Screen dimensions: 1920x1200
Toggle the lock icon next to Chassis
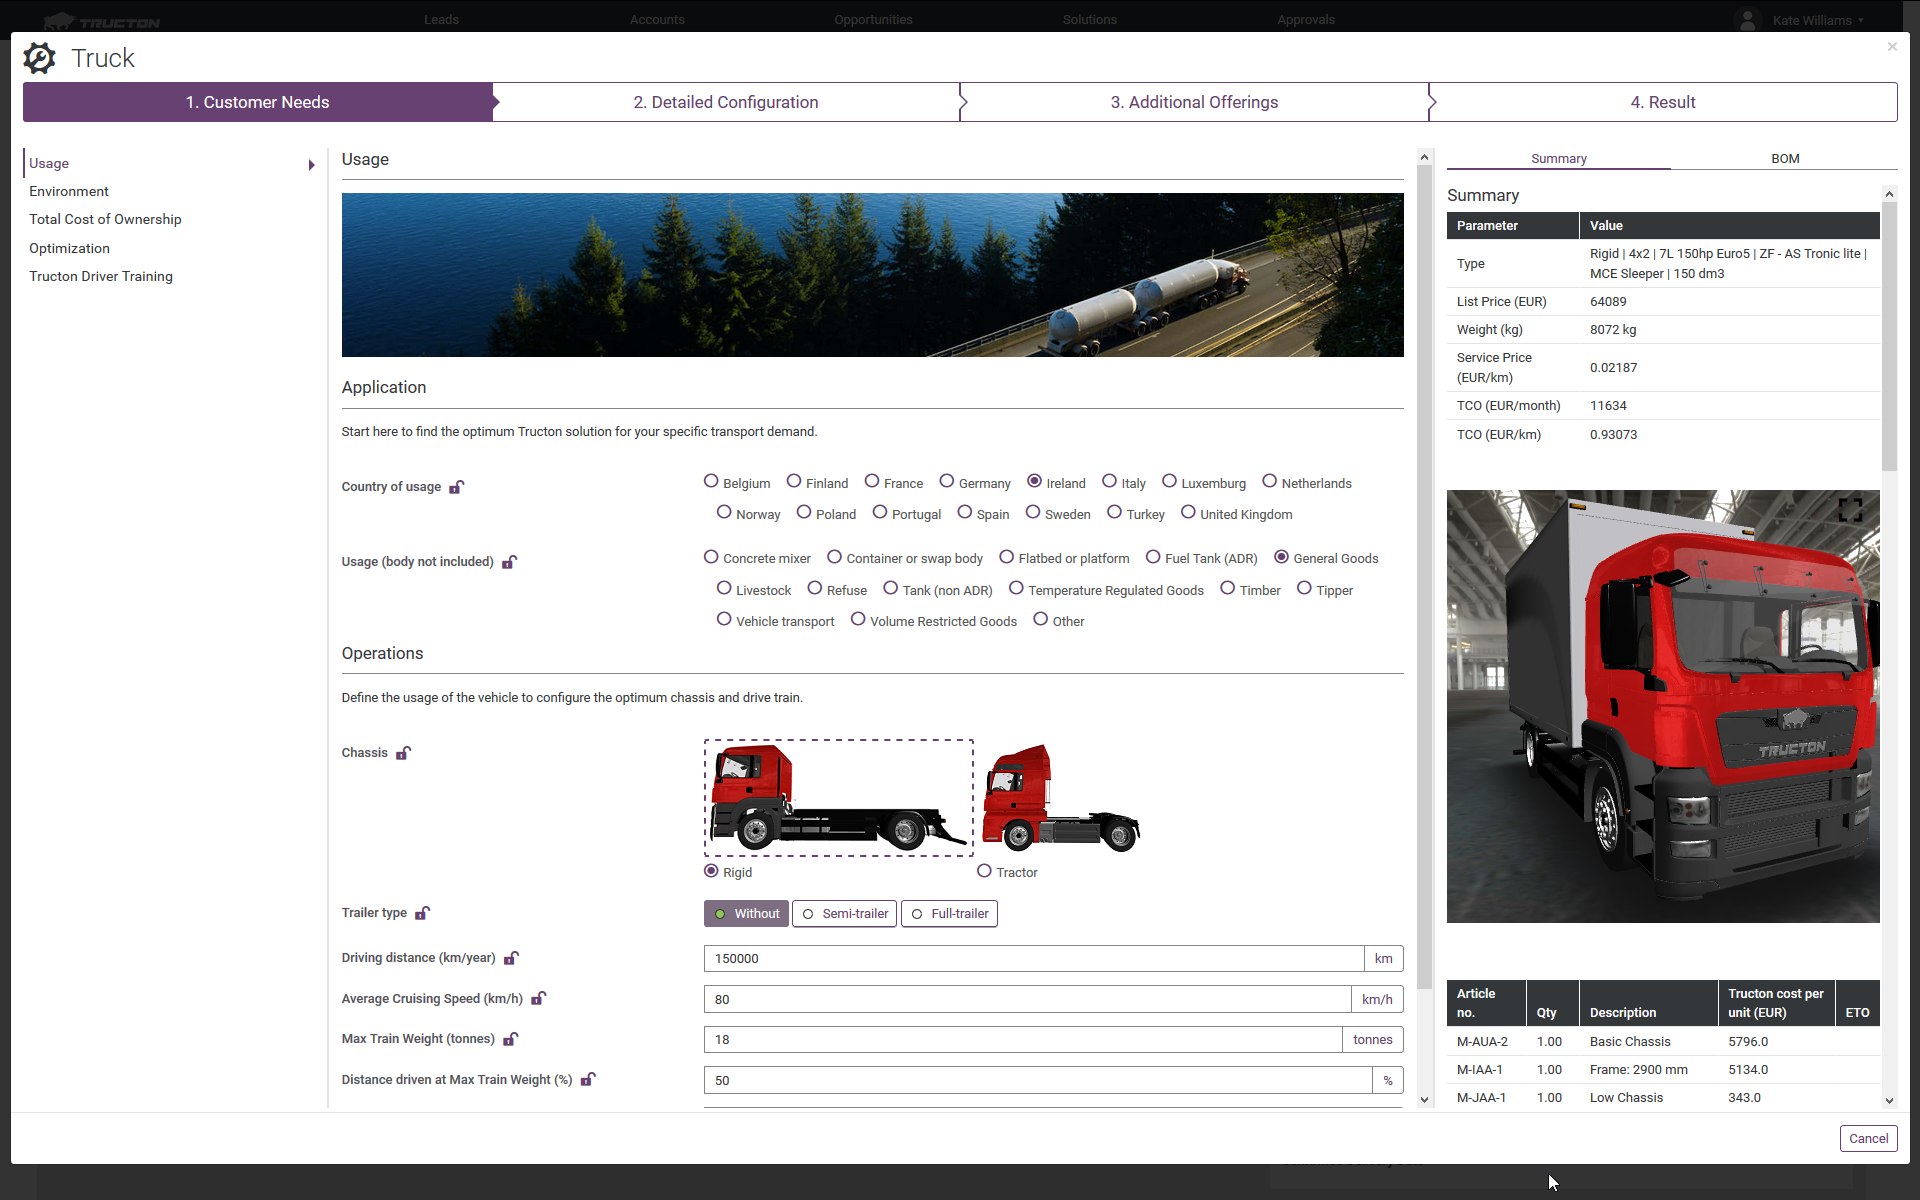[x=403, y=753]
